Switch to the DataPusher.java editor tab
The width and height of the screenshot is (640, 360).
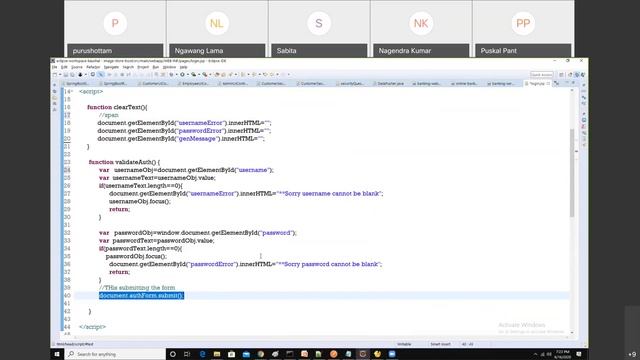pyautogui.click(x=390, y=83)
